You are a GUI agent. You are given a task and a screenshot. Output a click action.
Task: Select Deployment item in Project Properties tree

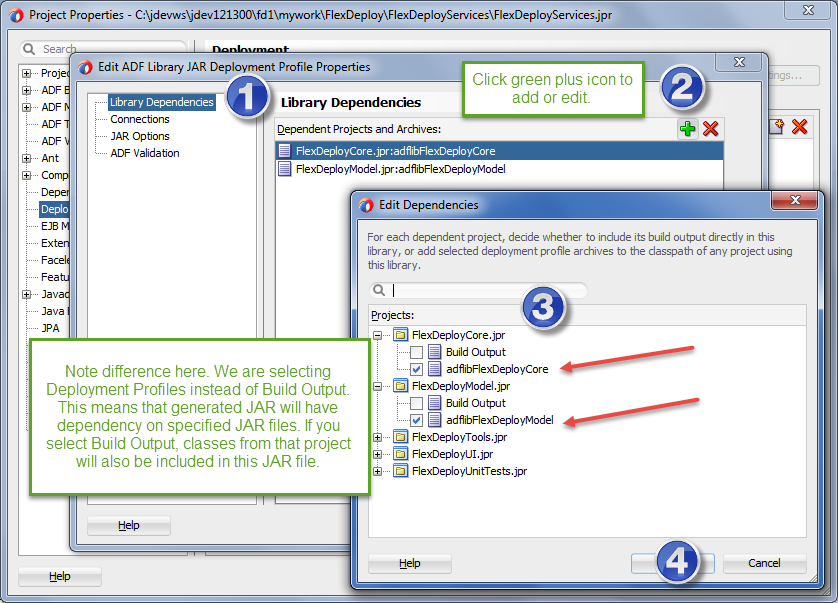click(x=55, y=209)
